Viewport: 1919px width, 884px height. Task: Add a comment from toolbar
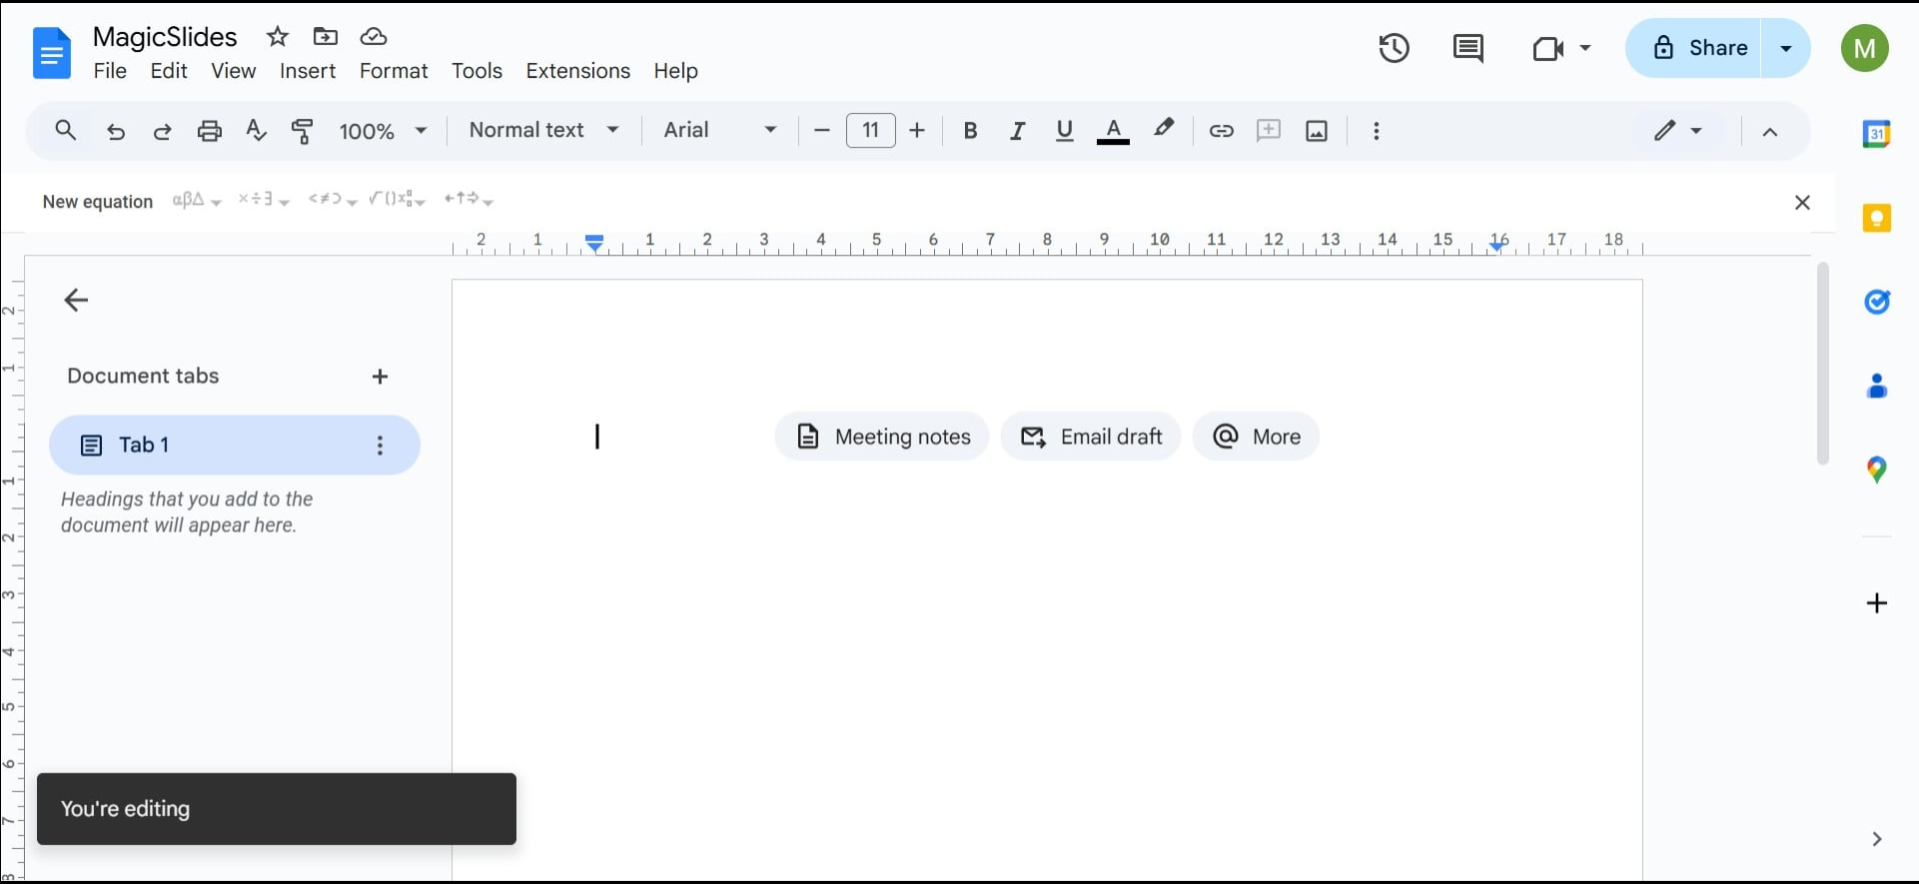[x=1268, y=130]
